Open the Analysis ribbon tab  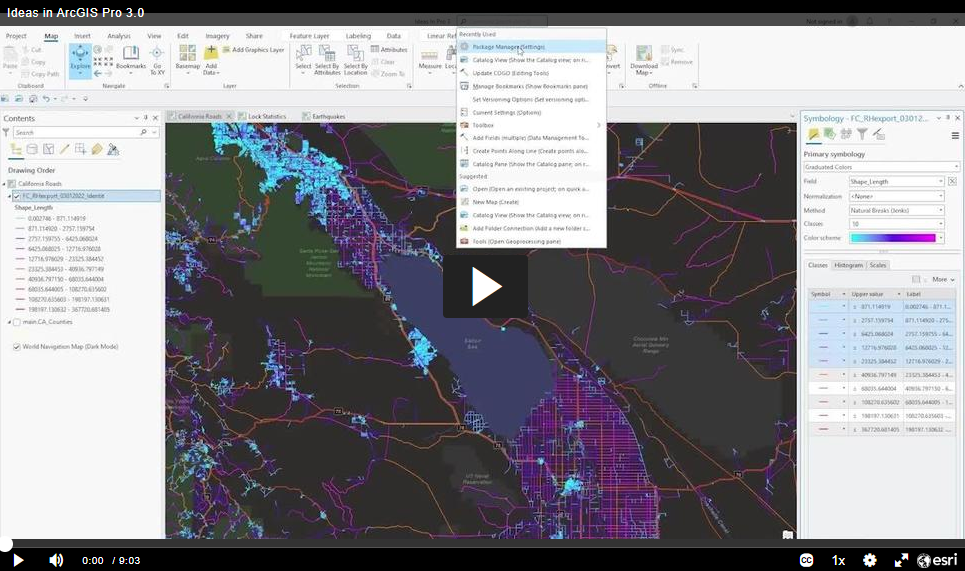coord(119,36)
